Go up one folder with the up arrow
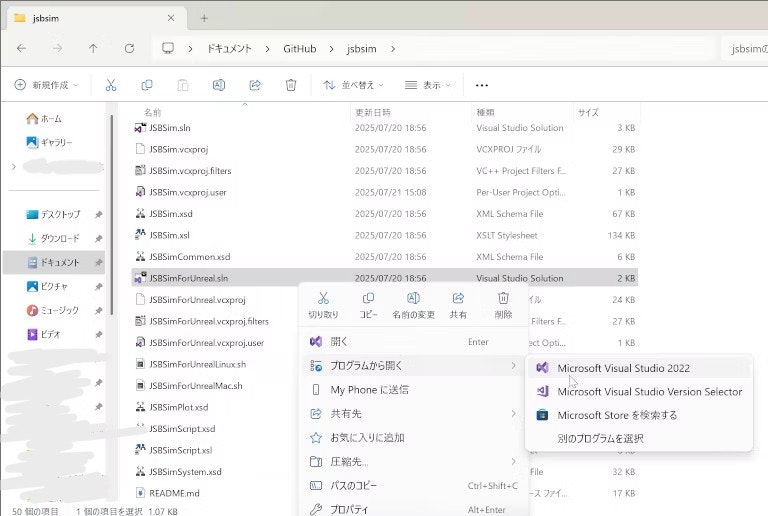Viewport: 768px width, 516px height. (x=93, y=48)
